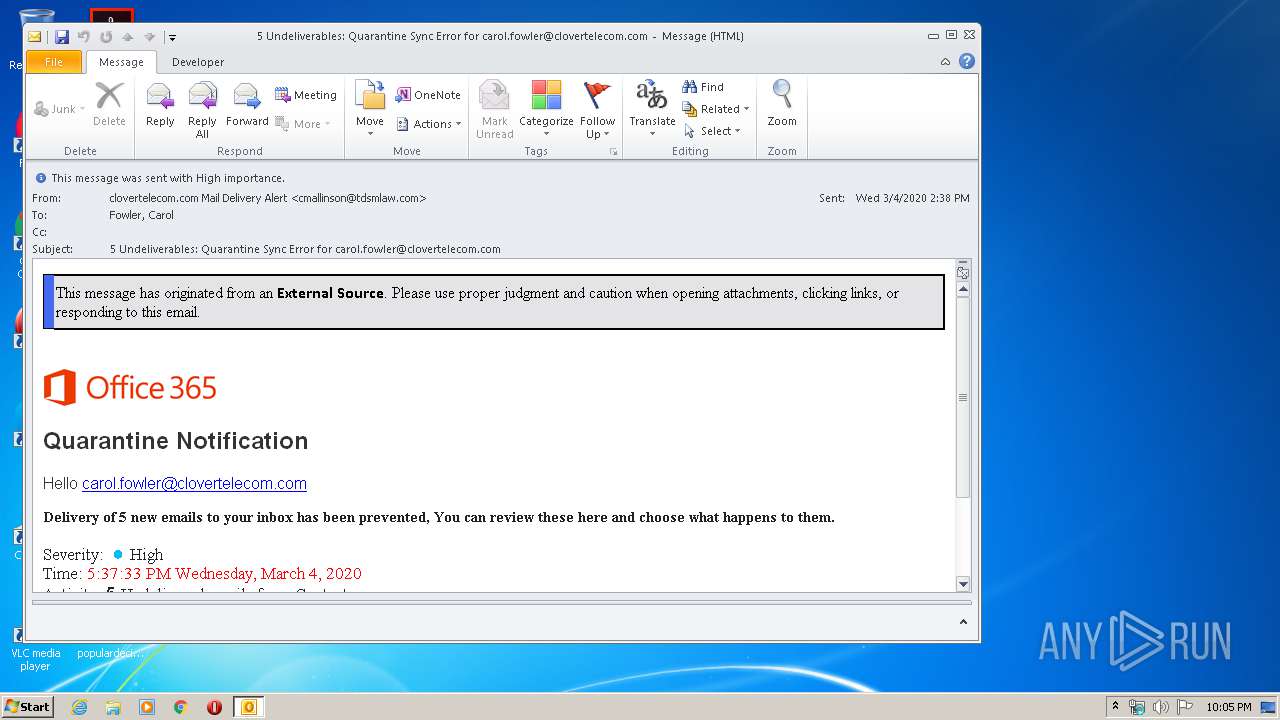1280x720 pixels.
Task: Click Reply All button
Action: (x=202, y=110)
